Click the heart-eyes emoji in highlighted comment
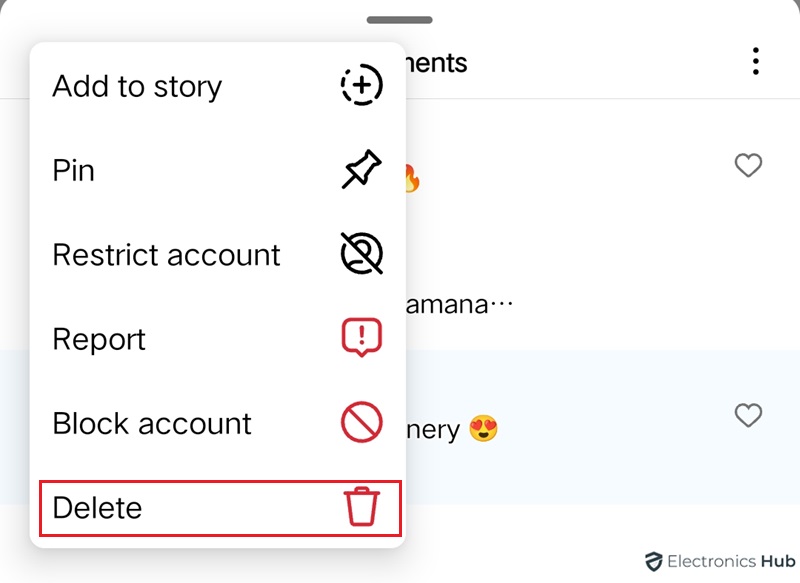The height and width of the screenshot is (583, 800). pos(483,428)
